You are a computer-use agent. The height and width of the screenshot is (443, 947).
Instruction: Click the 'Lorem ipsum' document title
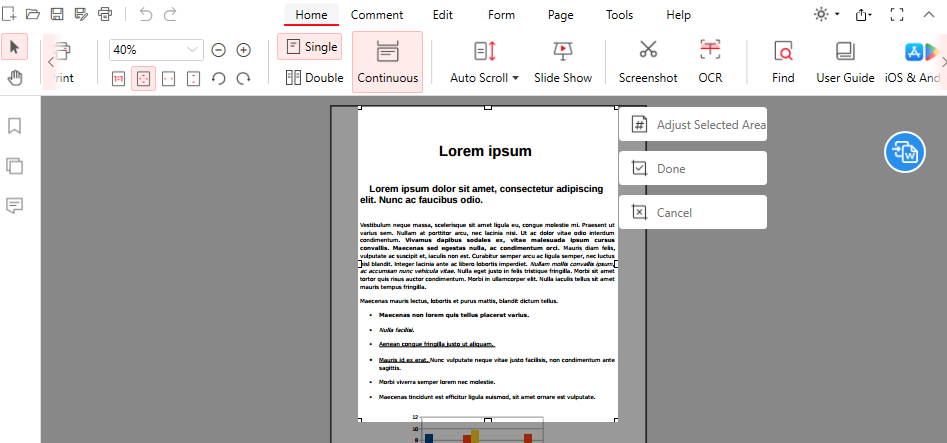point(485,151)
